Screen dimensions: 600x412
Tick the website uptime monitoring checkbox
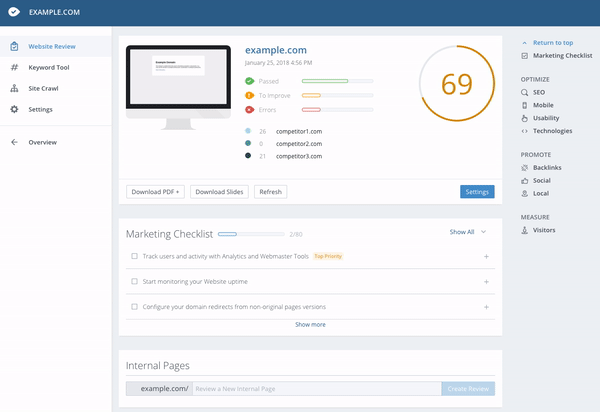(x=134, y=281)
